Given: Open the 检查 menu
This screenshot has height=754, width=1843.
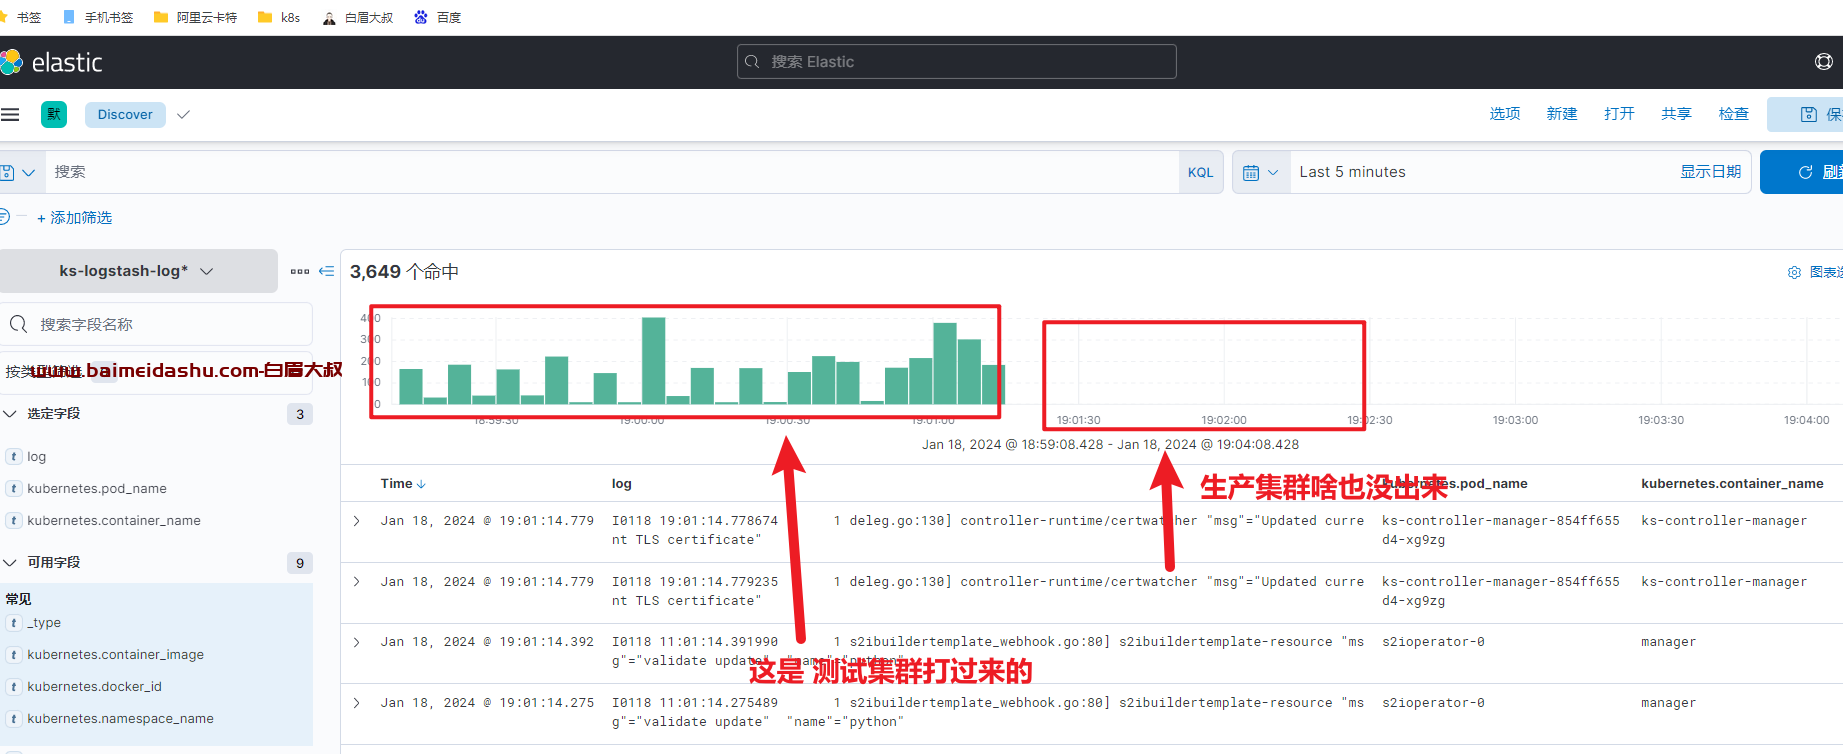Looking at the screenshot, I should click(x=1733, y=114).
